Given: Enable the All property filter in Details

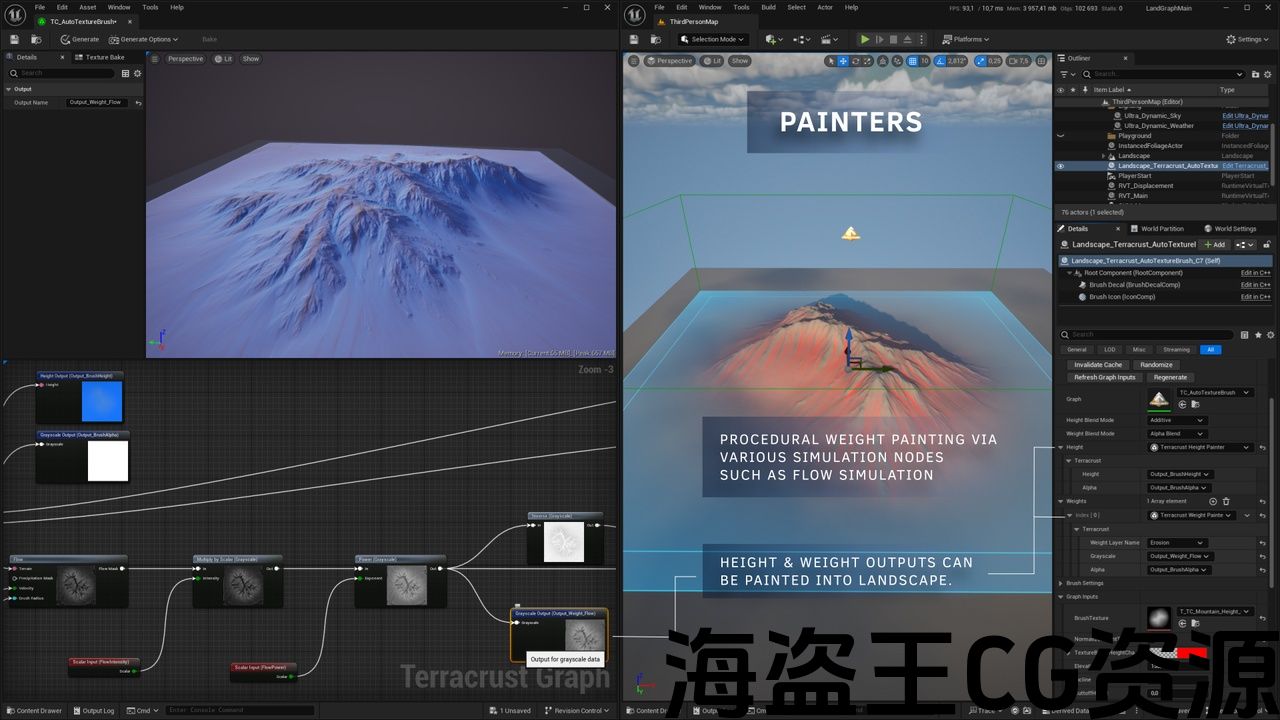Looking at the screenshot, I should (x=1210, y=350).
